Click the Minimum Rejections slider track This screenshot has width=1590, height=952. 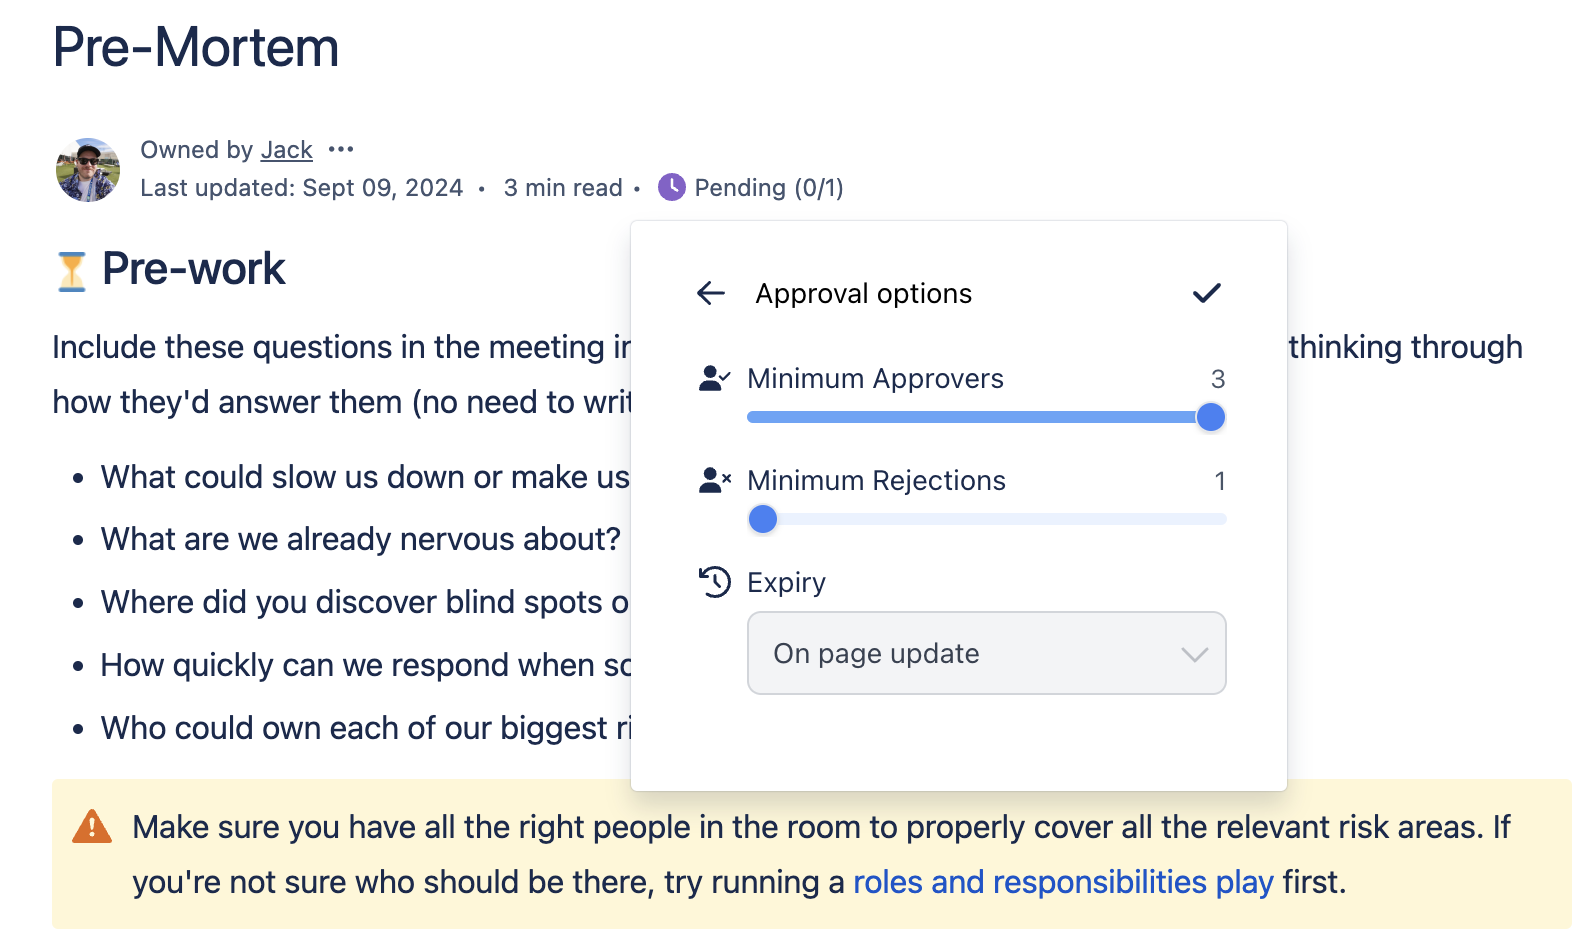pyautogui.click(x=985, y=519)
